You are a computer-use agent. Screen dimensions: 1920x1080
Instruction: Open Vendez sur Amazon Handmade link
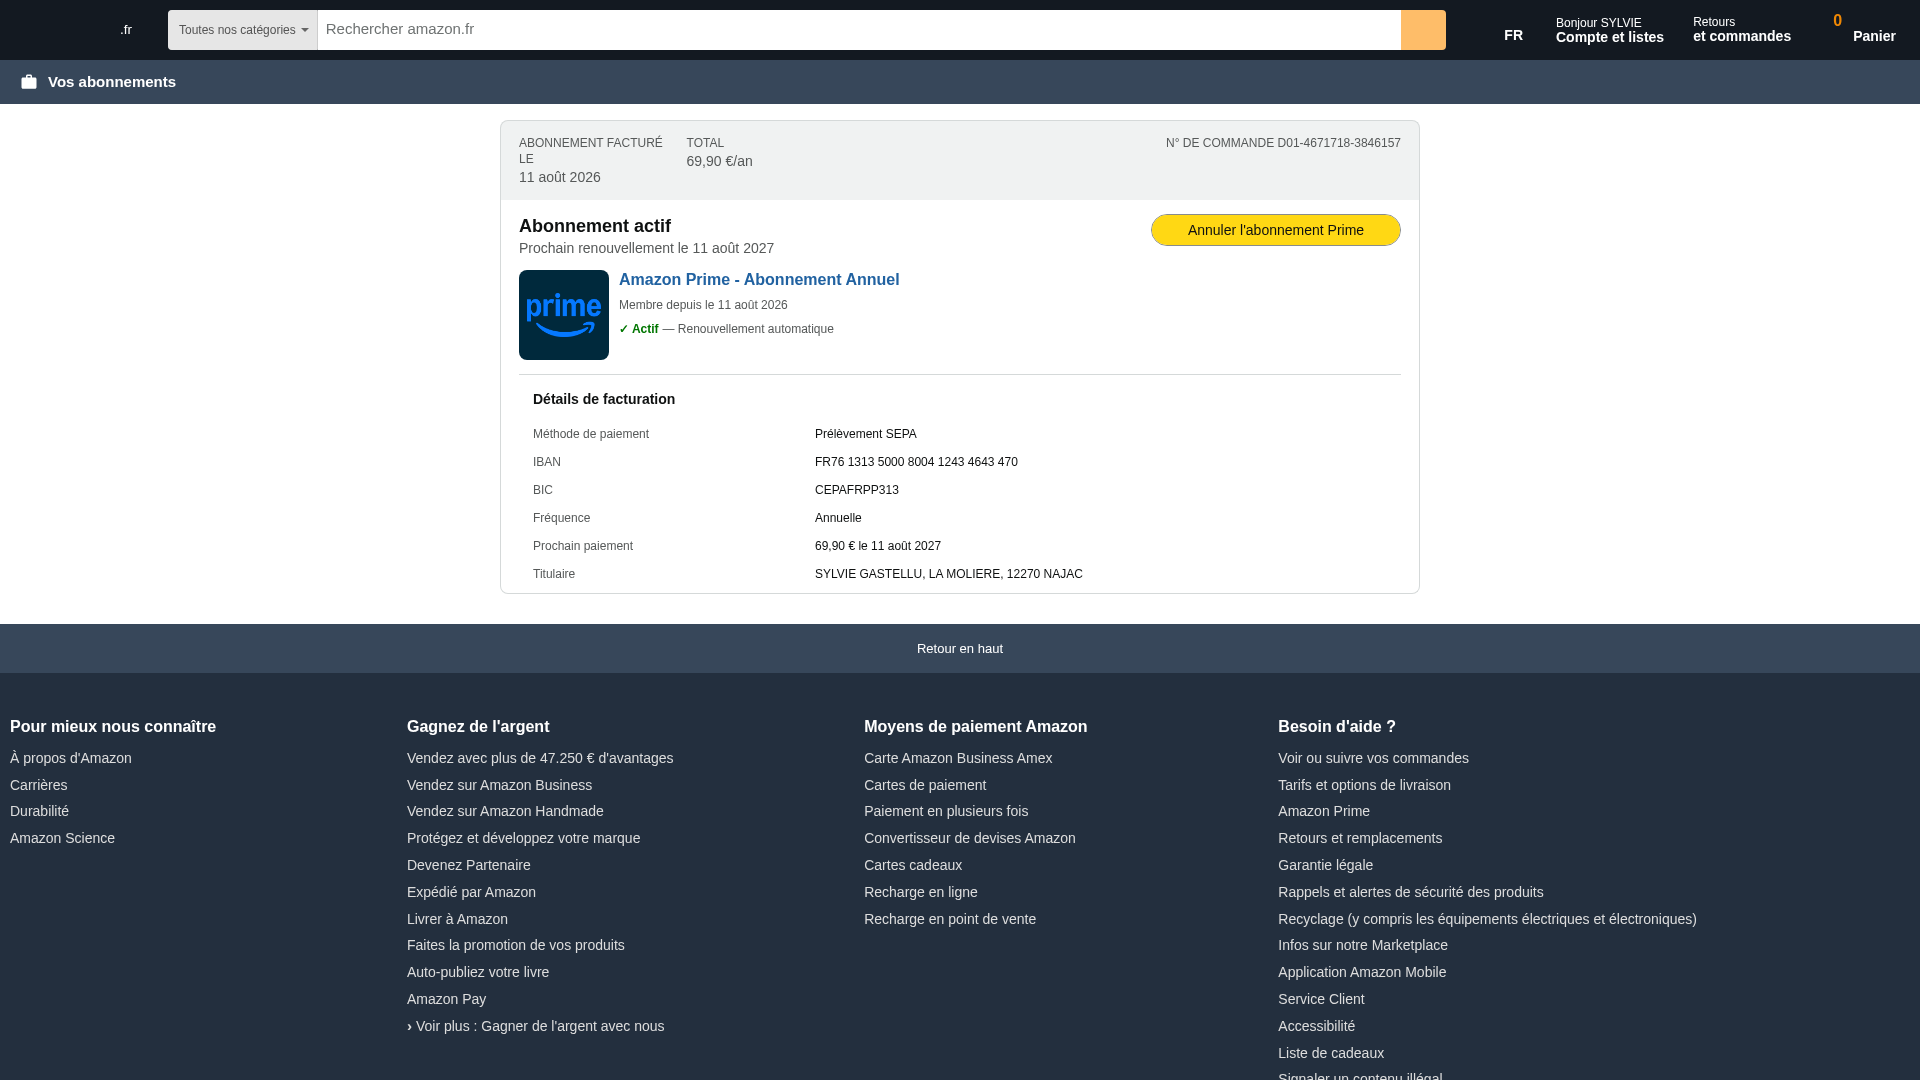(x=505, y=811)
